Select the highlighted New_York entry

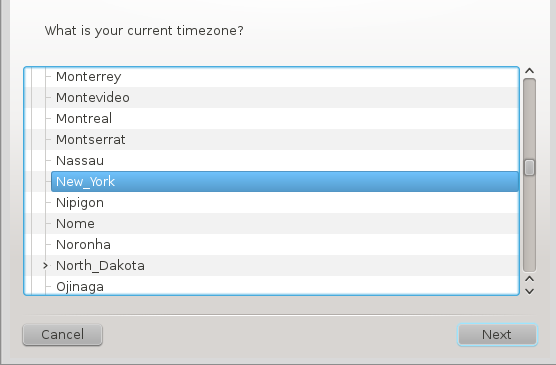tap(285, 182)
